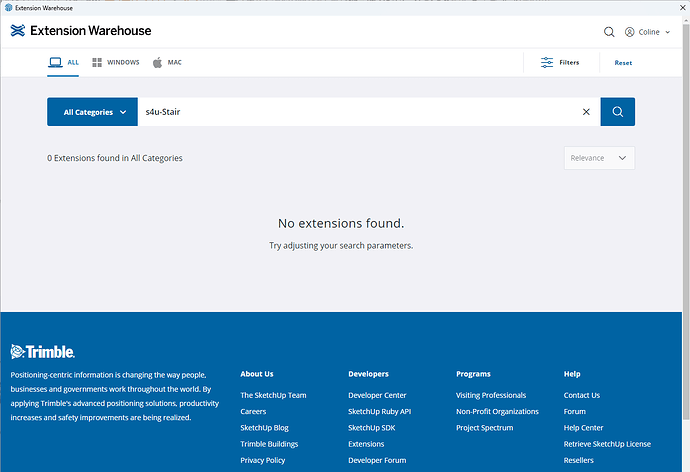This screenshot has width=690, height=472.
Task: Open SketchUp Ruby API link
Action: tap(379, 411)
